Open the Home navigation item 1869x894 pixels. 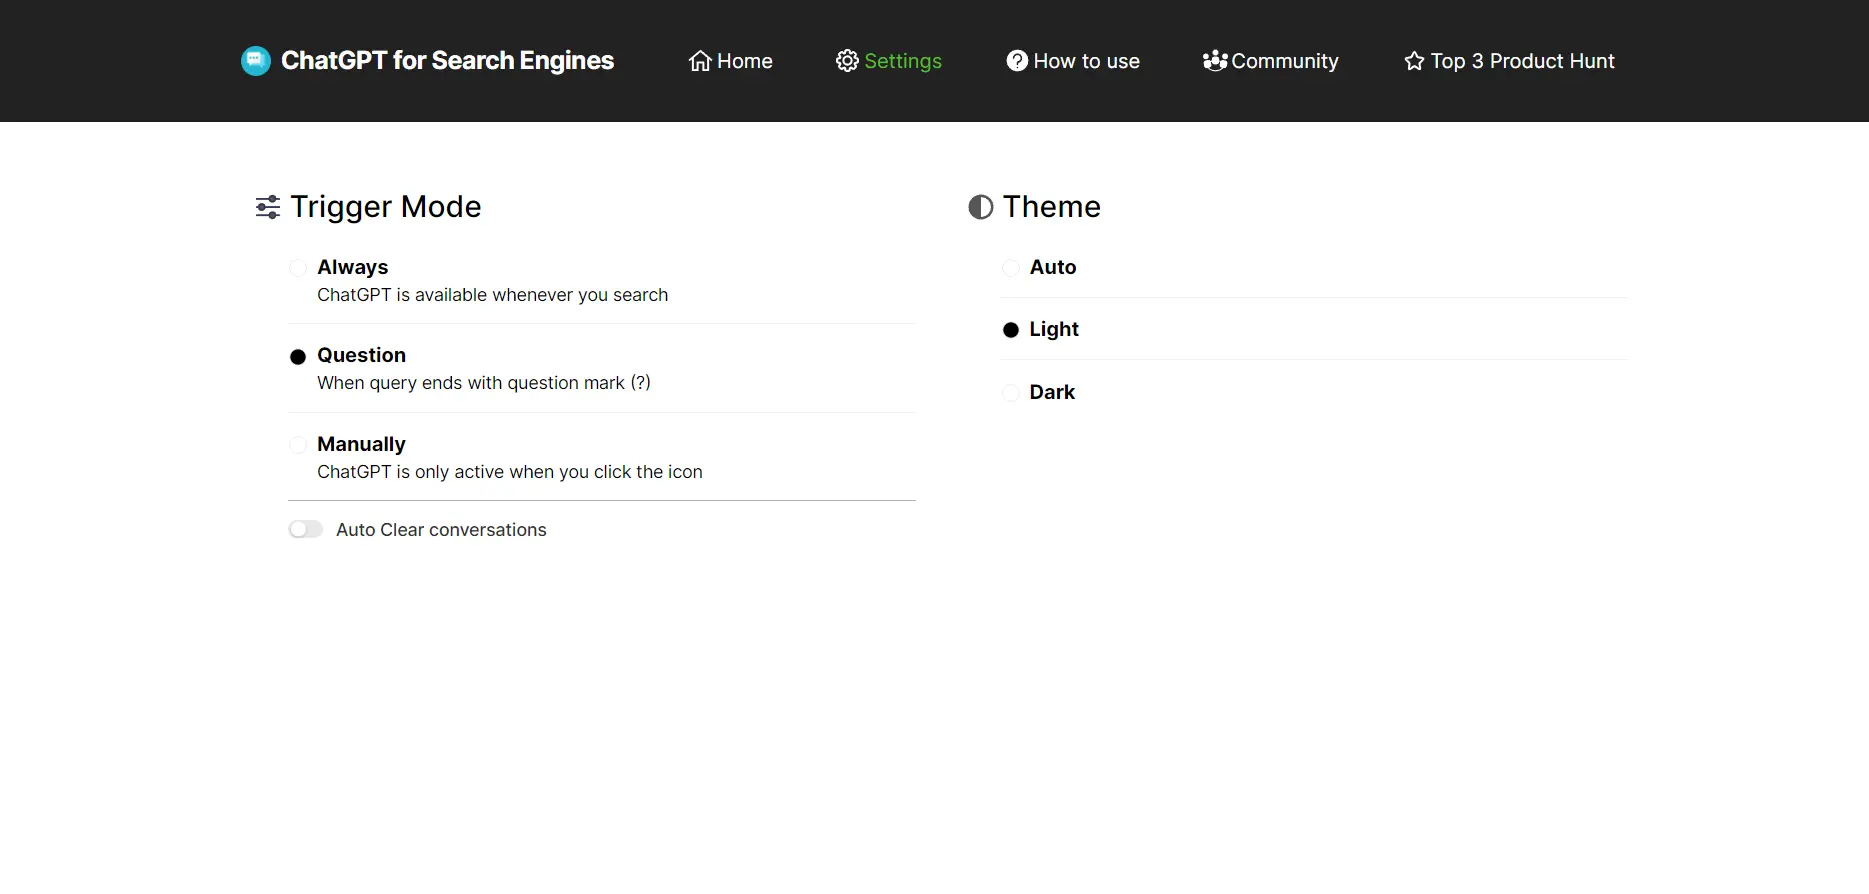[744, 61]
